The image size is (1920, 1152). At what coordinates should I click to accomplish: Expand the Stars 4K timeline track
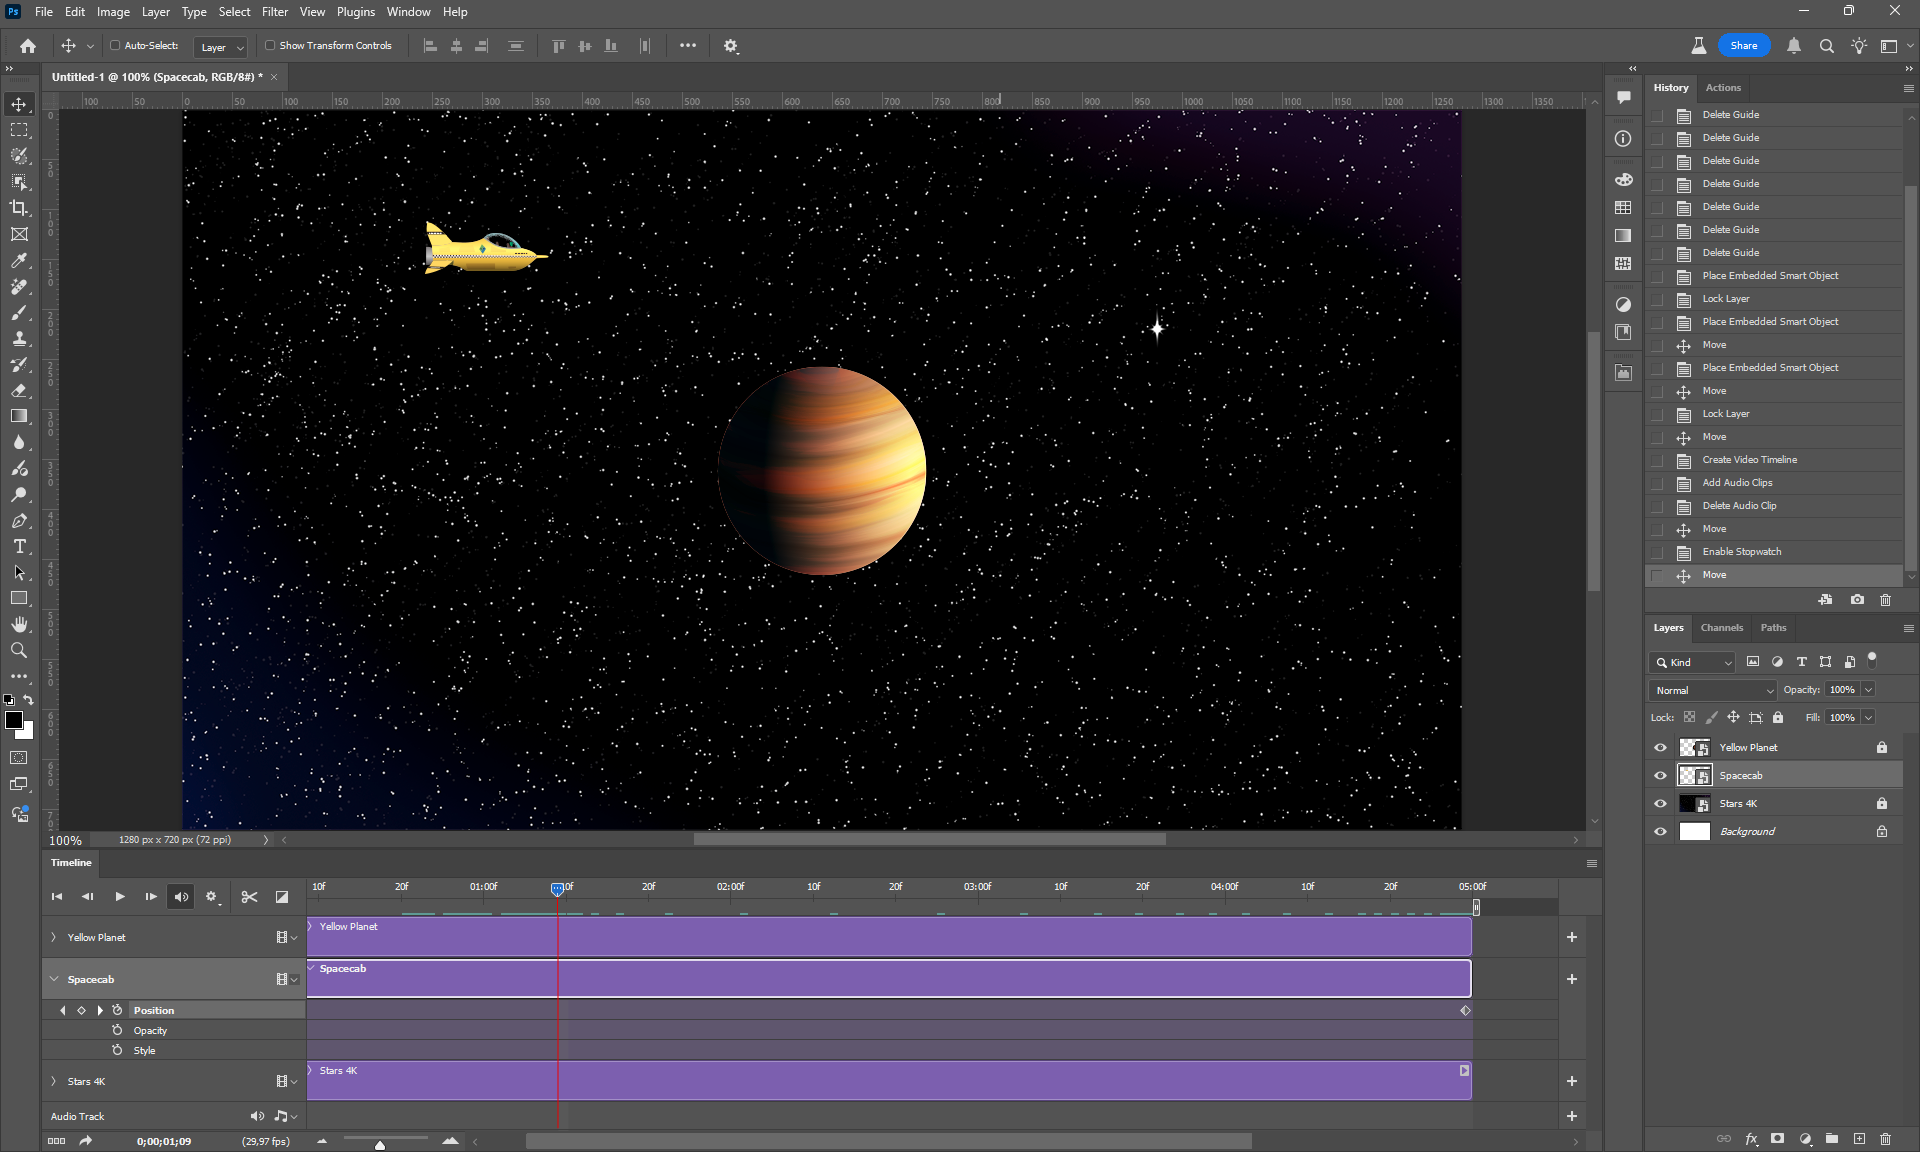54,1081
